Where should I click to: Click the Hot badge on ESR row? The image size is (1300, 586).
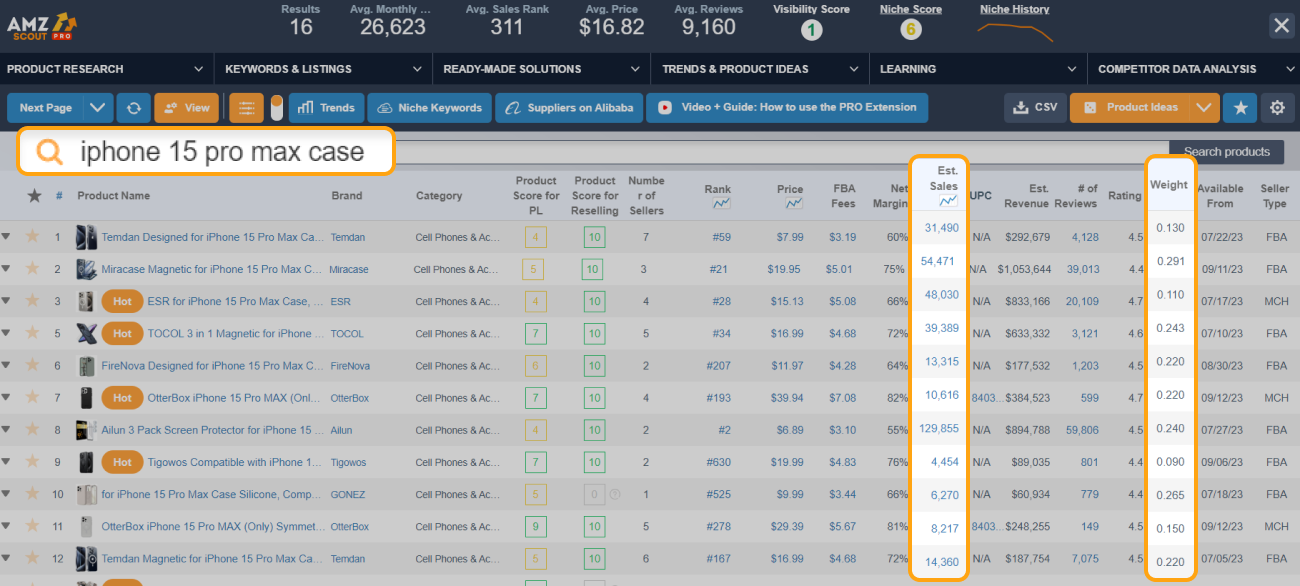[x=122, y=301]
